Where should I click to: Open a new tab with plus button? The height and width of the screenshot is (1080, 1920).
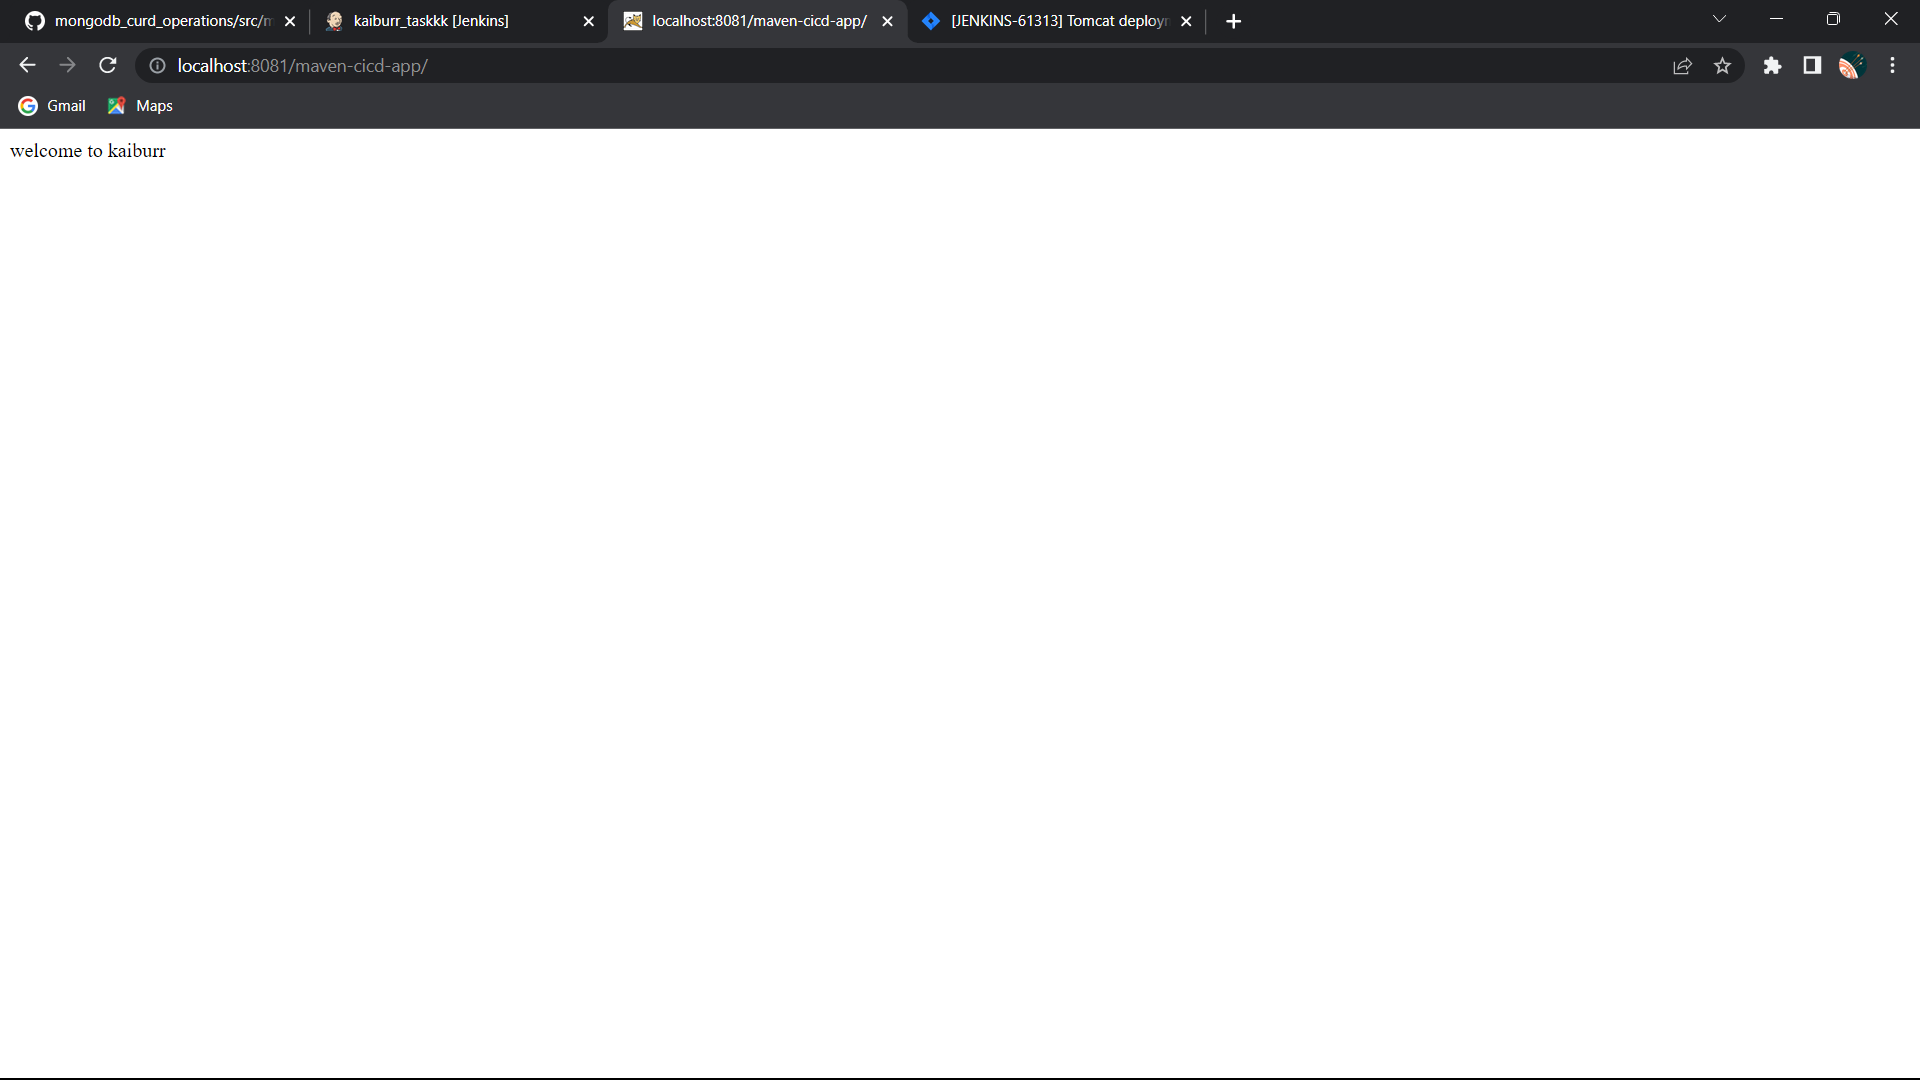[1233, 21]
